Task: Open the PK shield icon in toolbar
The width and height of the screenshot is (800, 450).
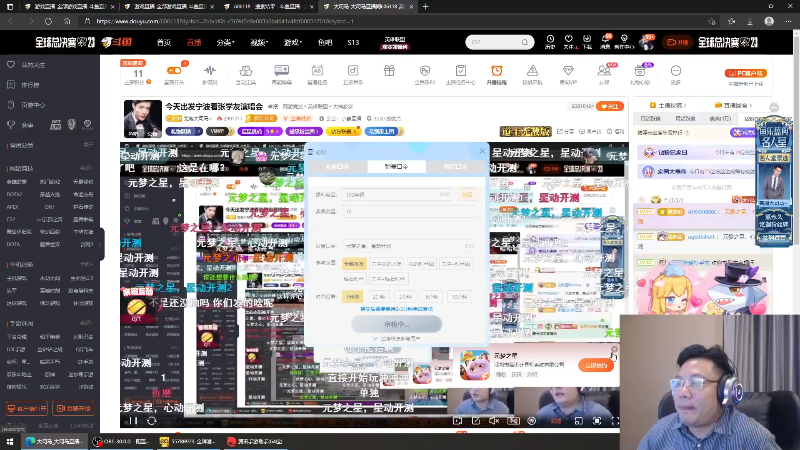Action: coord(424,71)
